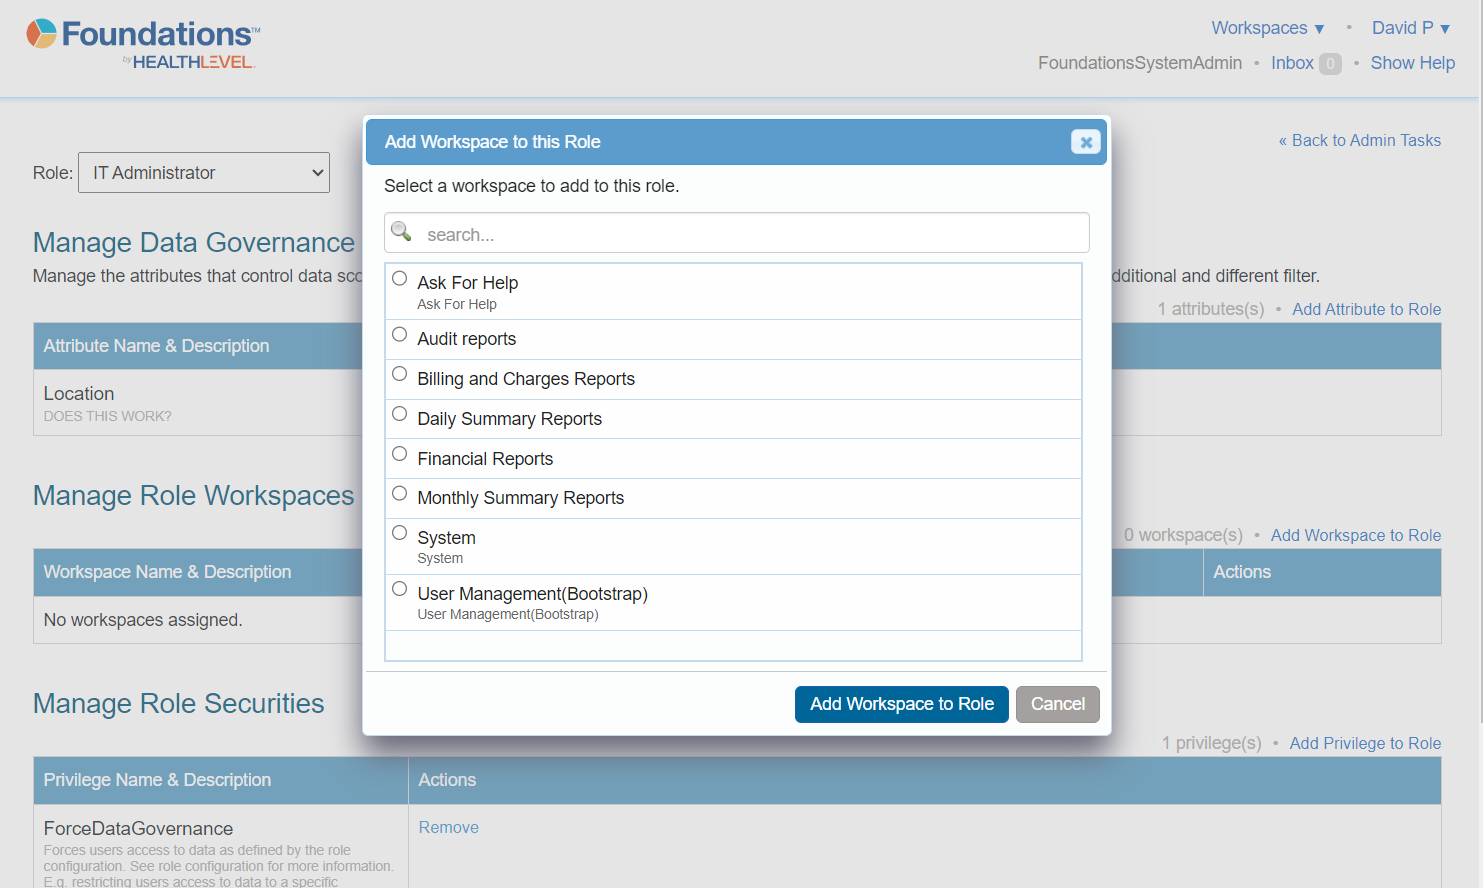
Task: Select the Monthly Summary Reports option
Action: tap(400, 493)
